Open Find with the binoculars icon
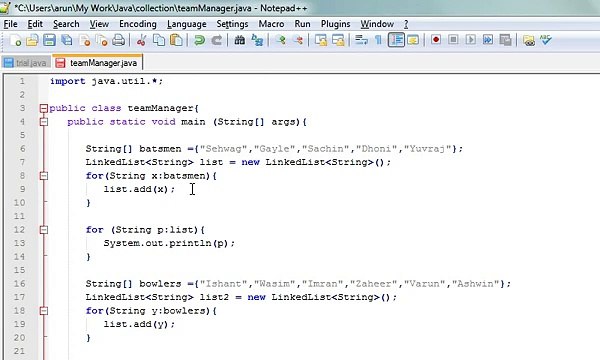The height and width of the screenshot is (360, 600). pyautogui.click(x=240, y=40)
